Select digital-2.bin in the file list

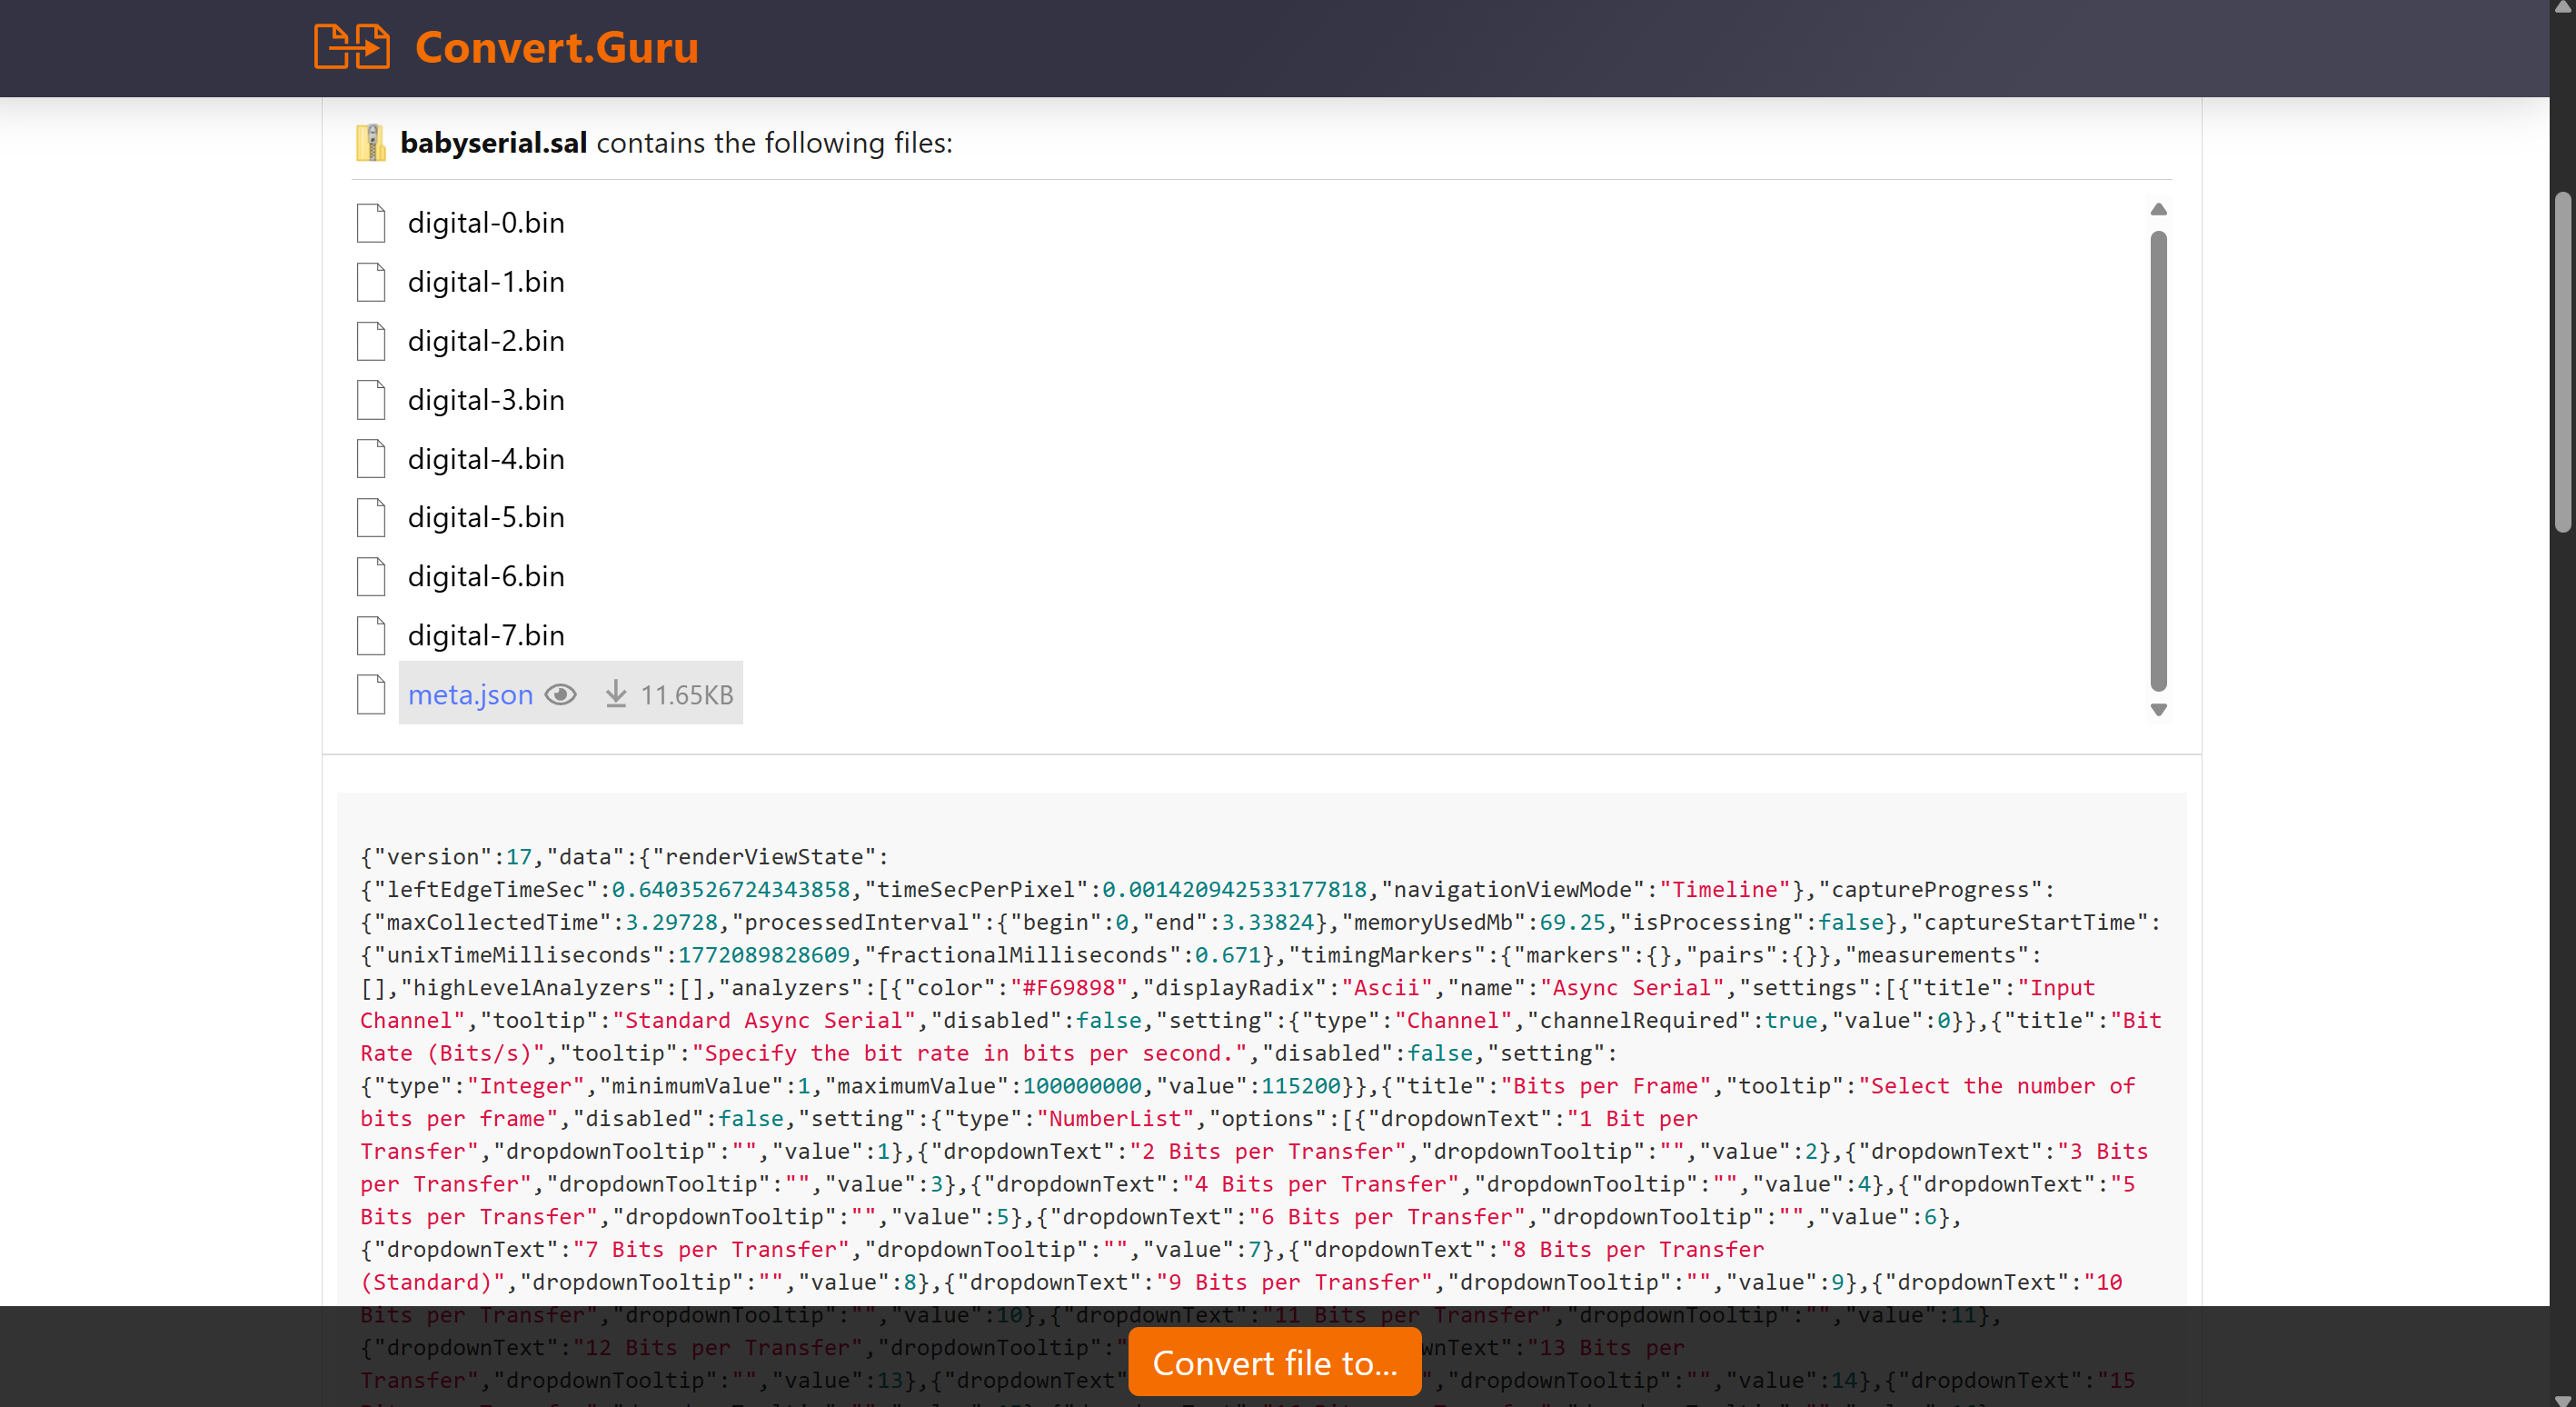coord(485,341)
